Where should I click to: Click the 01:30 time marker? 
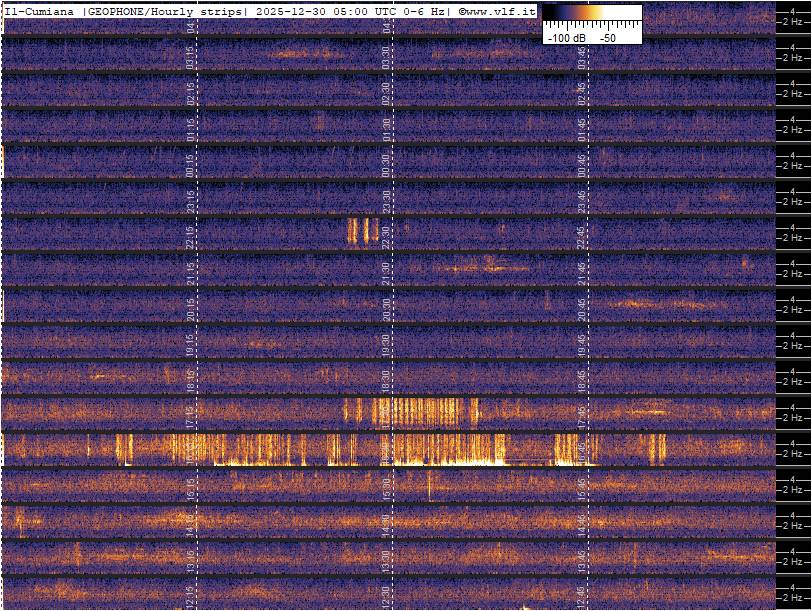[386, 127]
